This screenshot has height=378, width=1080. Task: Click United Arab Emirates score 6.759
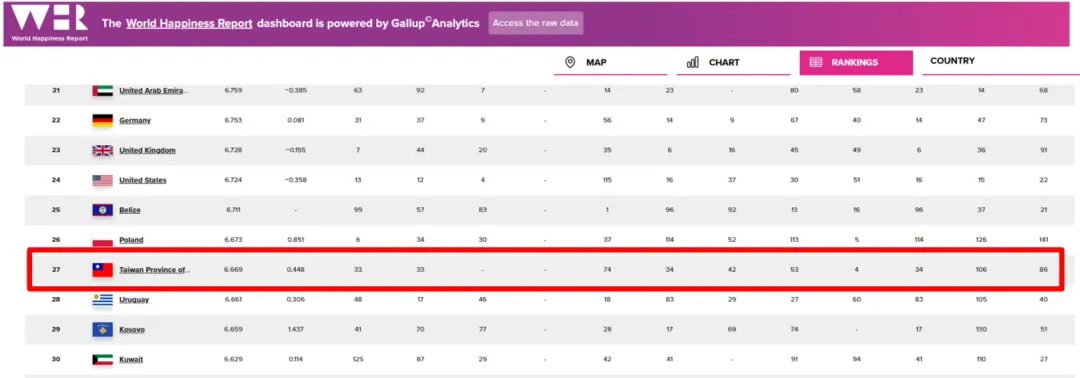[233, 90]
